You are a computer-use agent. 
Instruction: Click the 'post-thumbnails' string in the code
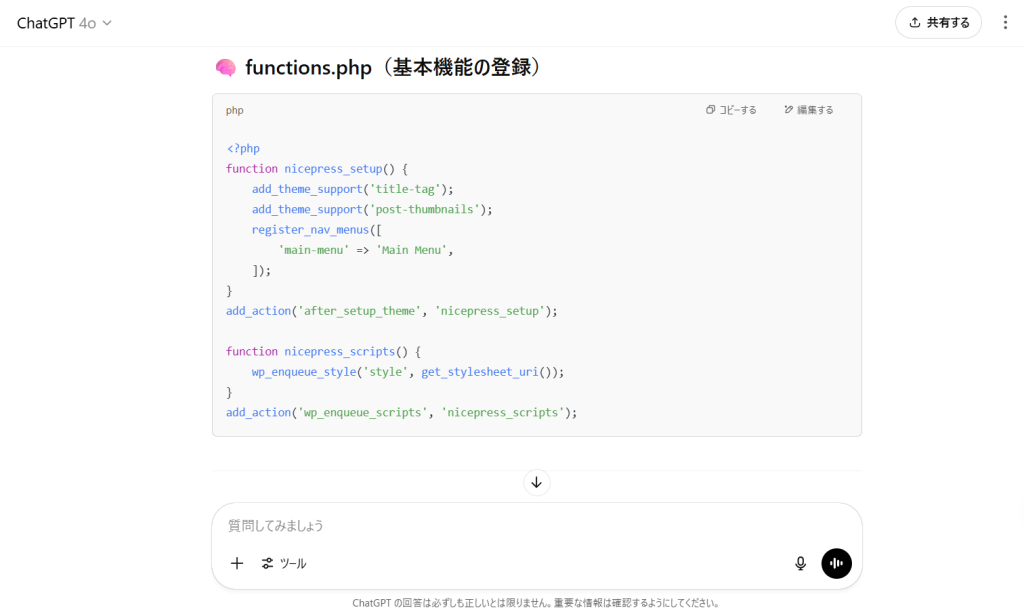point(428,210)
